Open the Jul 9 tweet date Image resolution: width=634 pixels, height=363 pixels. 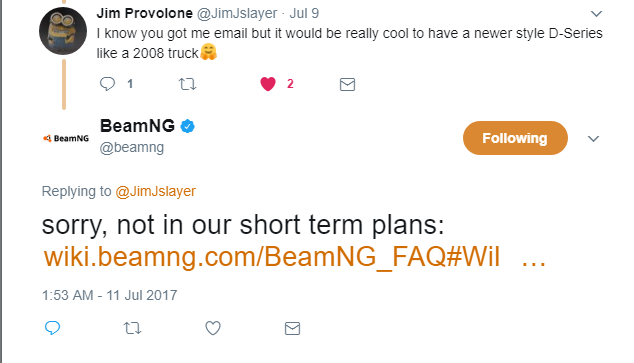[x=304, y=13]
